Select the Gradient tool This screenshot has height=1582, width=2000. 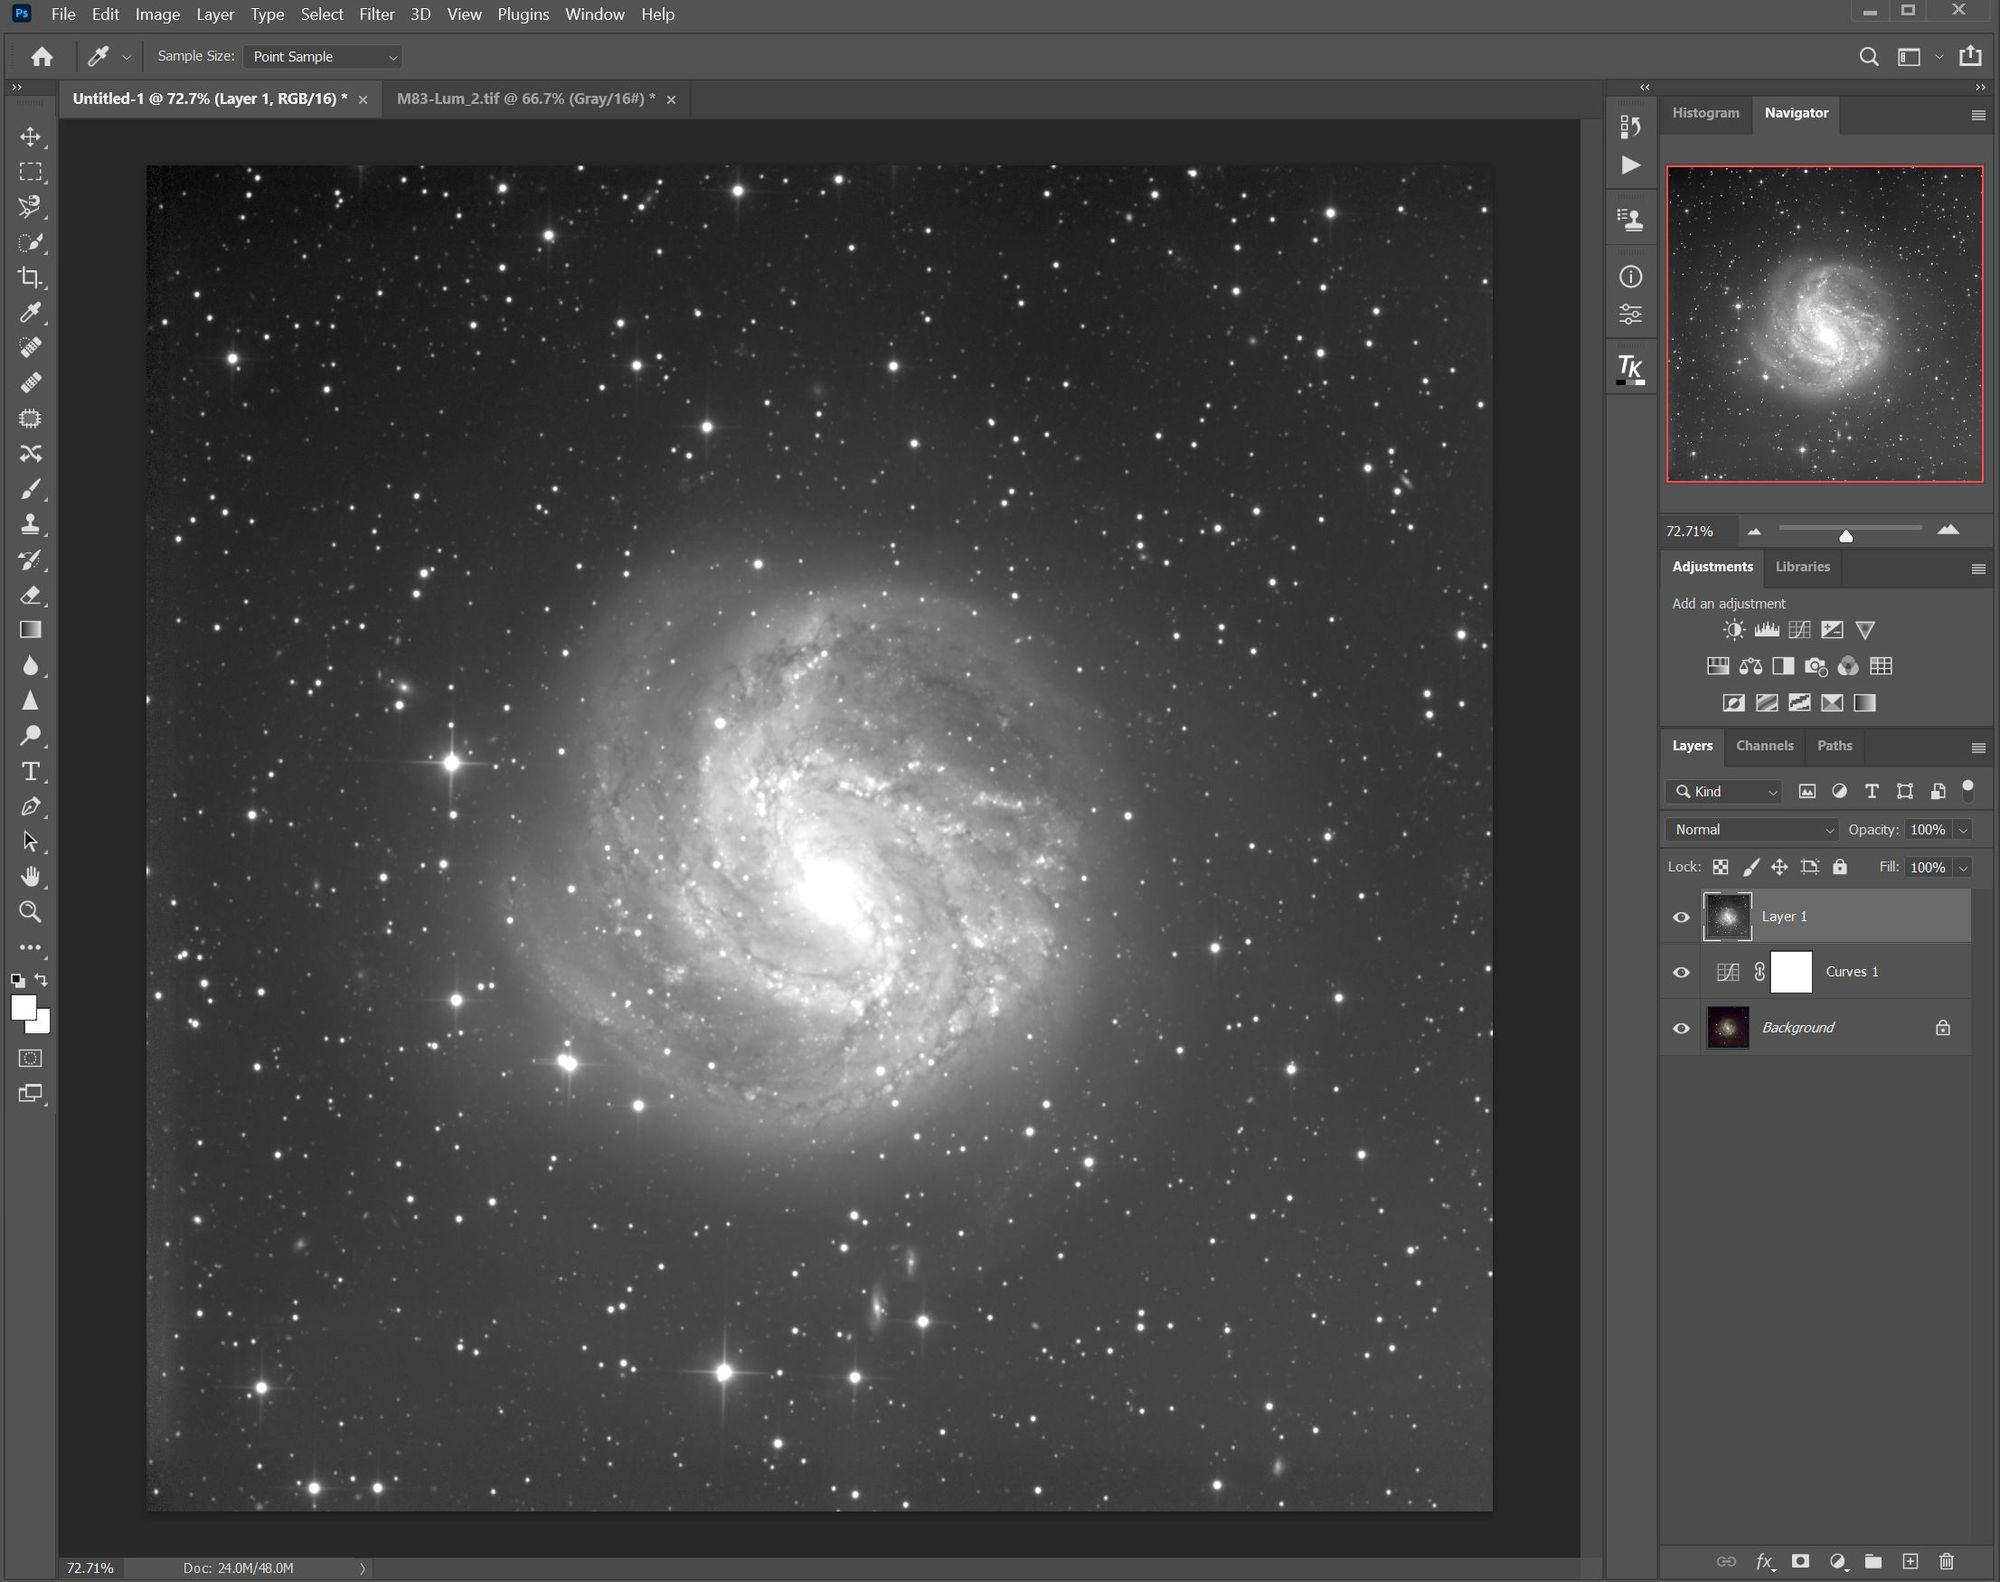pyautogui.click(x=31, y=630)
